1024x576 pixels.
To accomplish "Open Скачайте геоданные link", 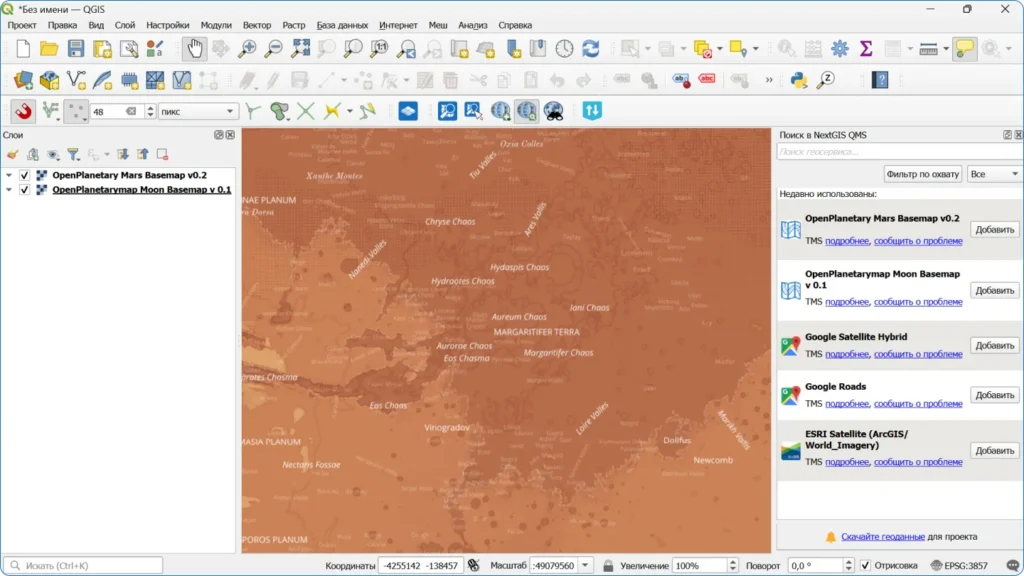I will pyautogui.click(x=882, y=537).
